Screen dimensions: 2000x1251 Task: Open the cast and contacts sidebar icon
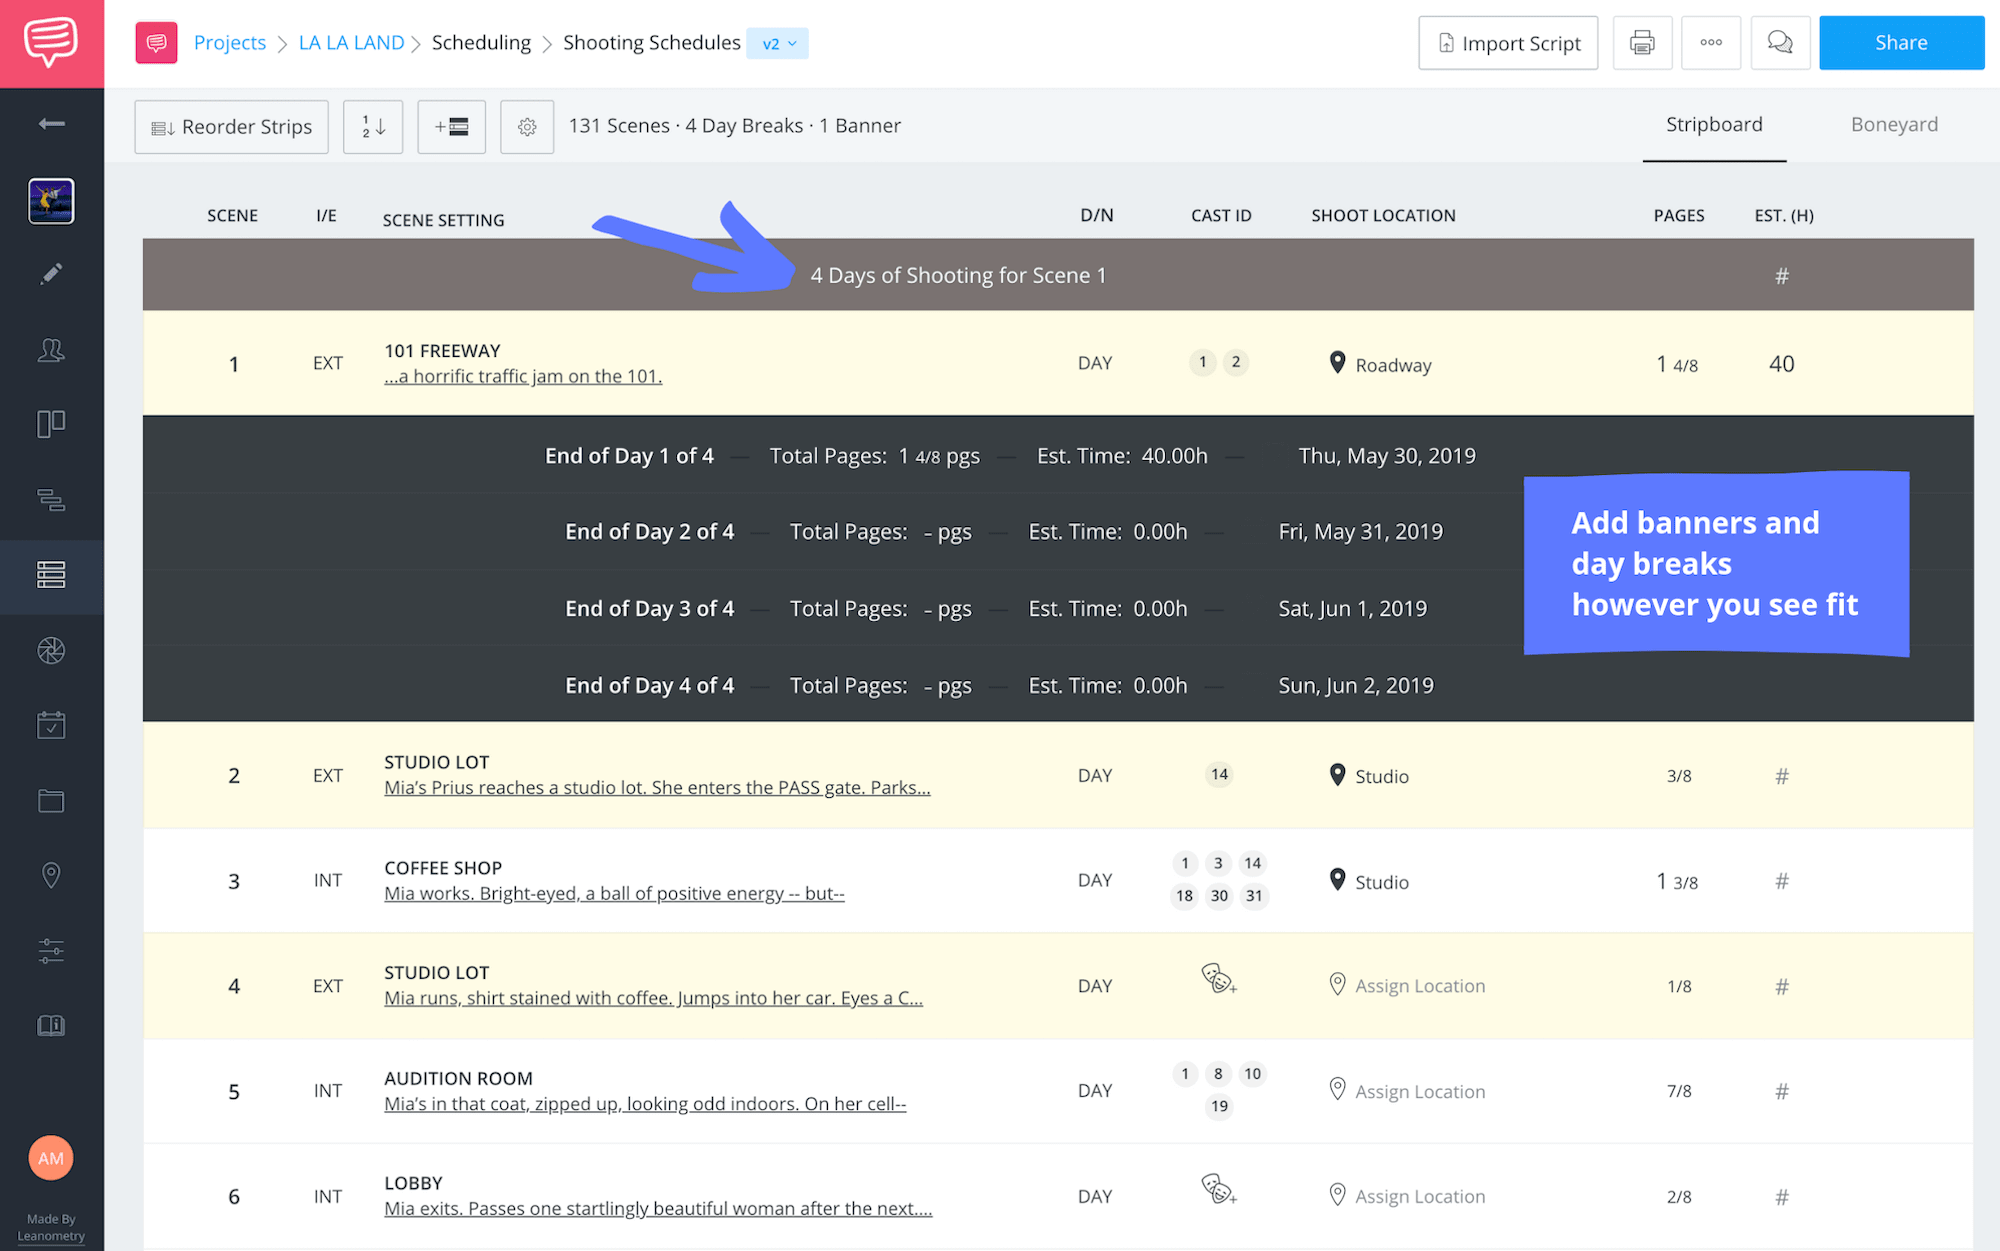[51, 350]
